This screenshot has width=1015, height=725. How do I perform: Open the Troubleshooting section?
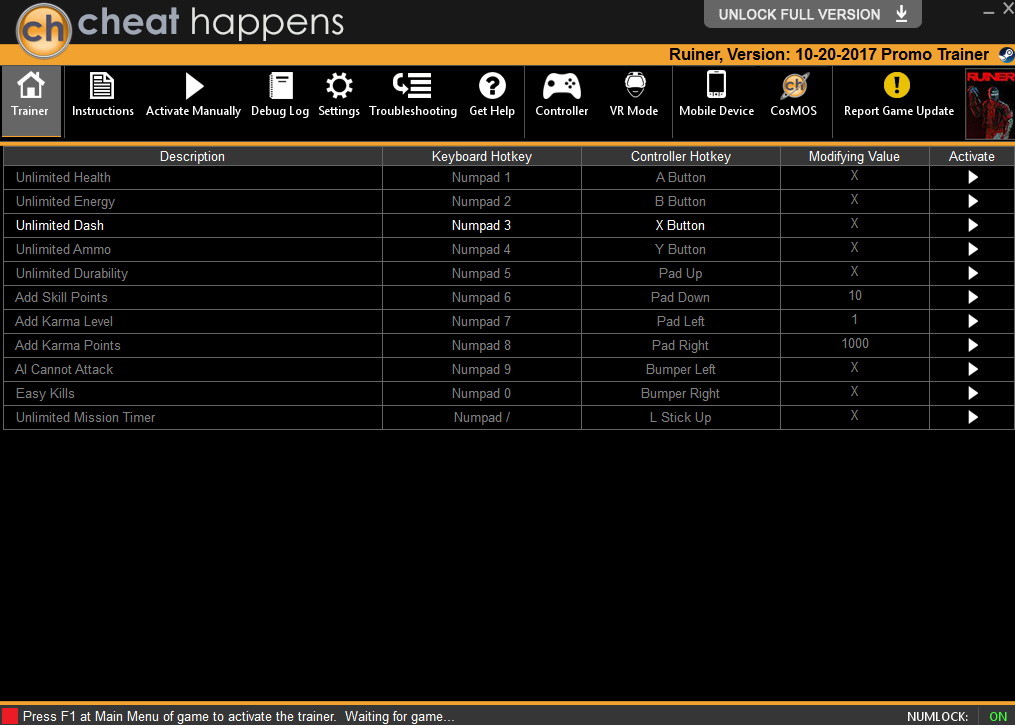(x=412, y=95)
